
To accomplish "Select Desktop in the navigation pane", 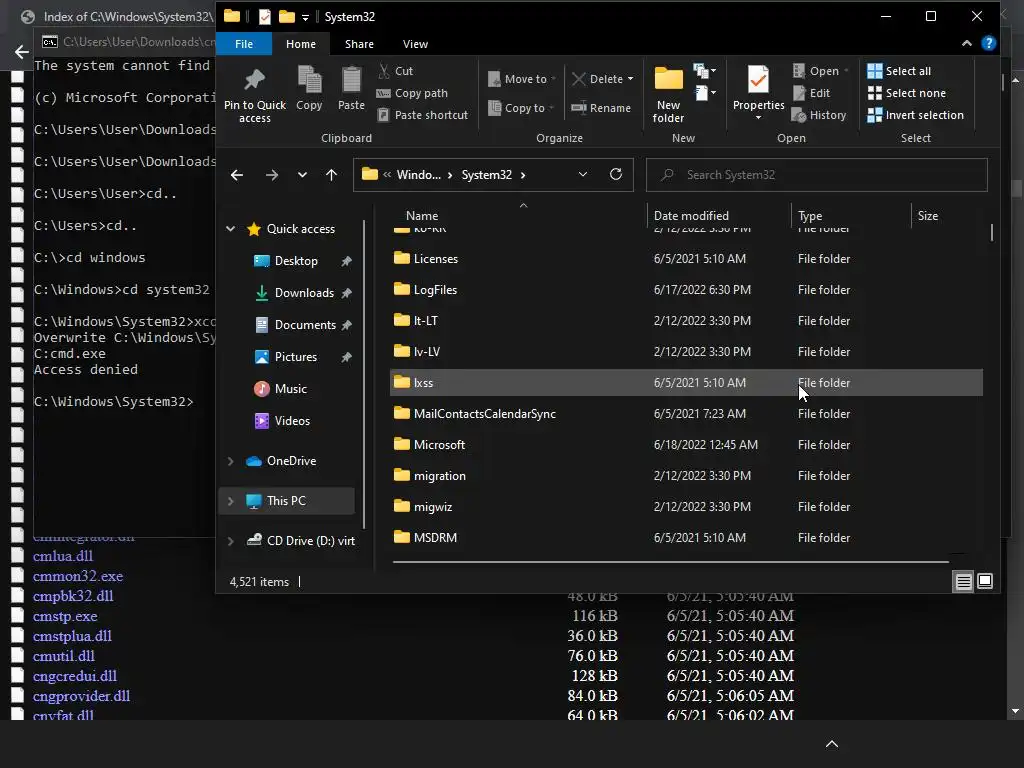I will (296, 261).
